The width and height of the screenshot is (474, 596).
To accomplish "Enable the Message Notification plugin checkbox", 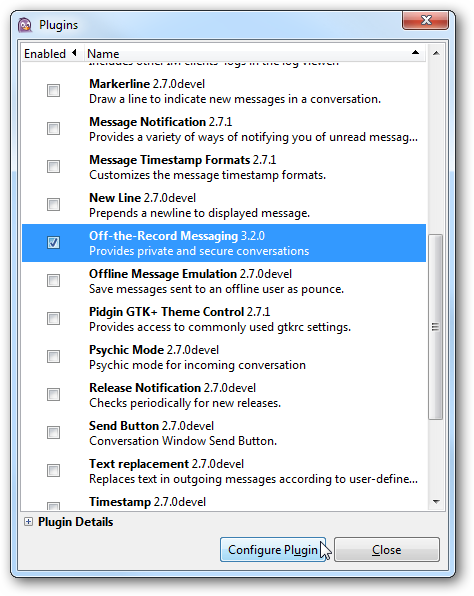I will click(53, 128).
